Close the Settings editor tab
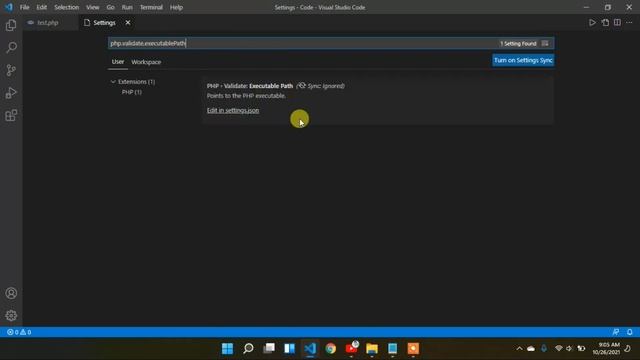640x360 pixels. click(x=128, y=23)
